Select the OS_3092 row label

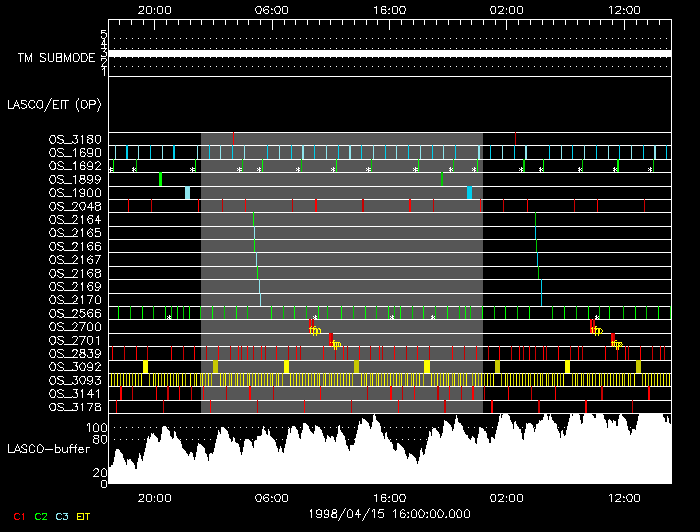[x=75, y=367]
